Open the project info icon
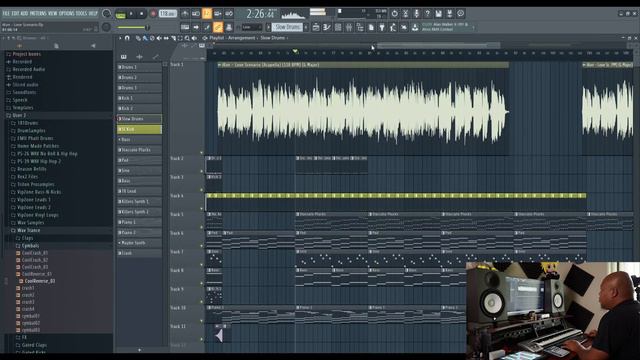This screenshot has height=360, width=640. (x=460, y=13)
